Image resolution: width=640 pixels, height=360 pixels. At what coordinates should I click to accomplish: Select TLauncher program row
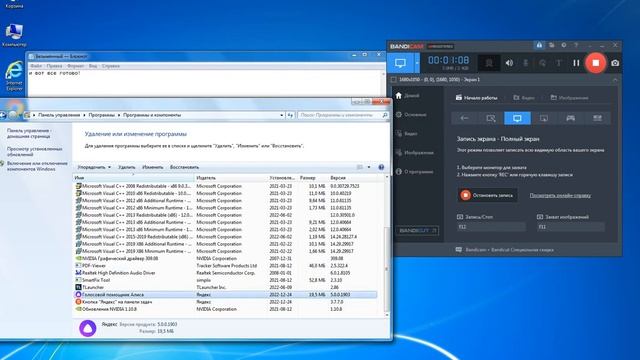(226, 287)
